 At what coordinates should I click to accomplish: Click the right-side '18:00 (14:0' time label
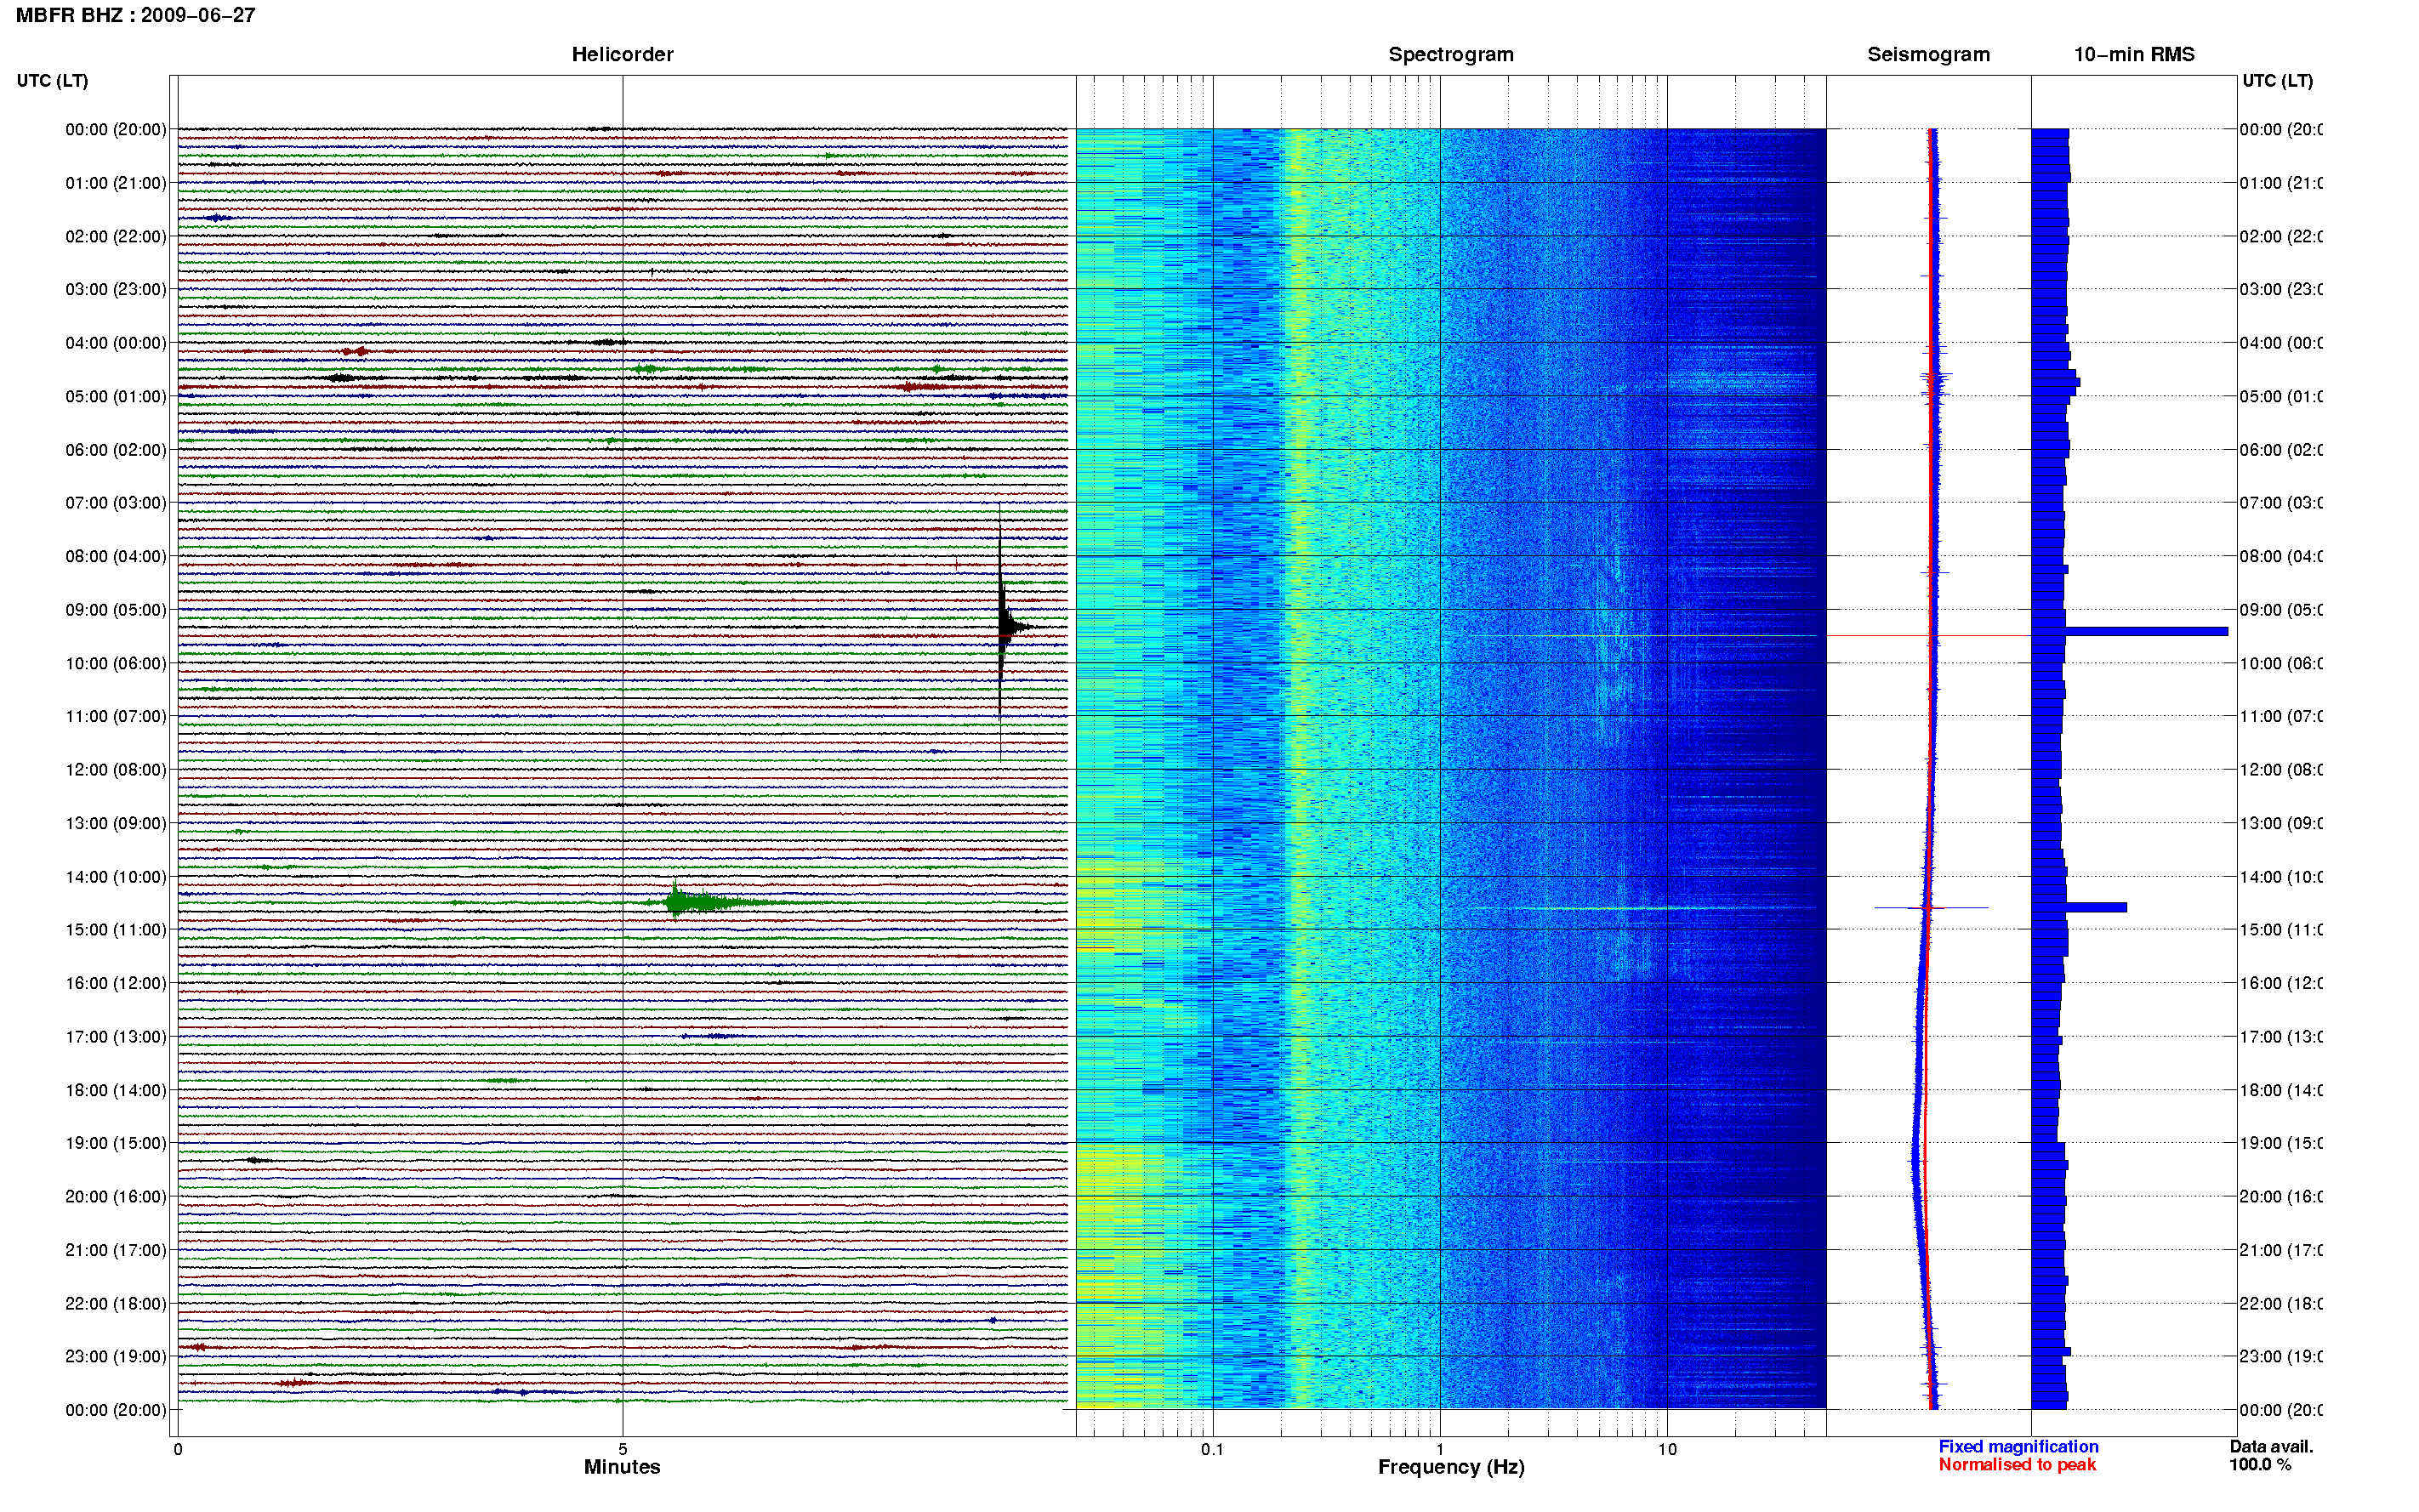pyautogui.click(x=2281, y=1090)
